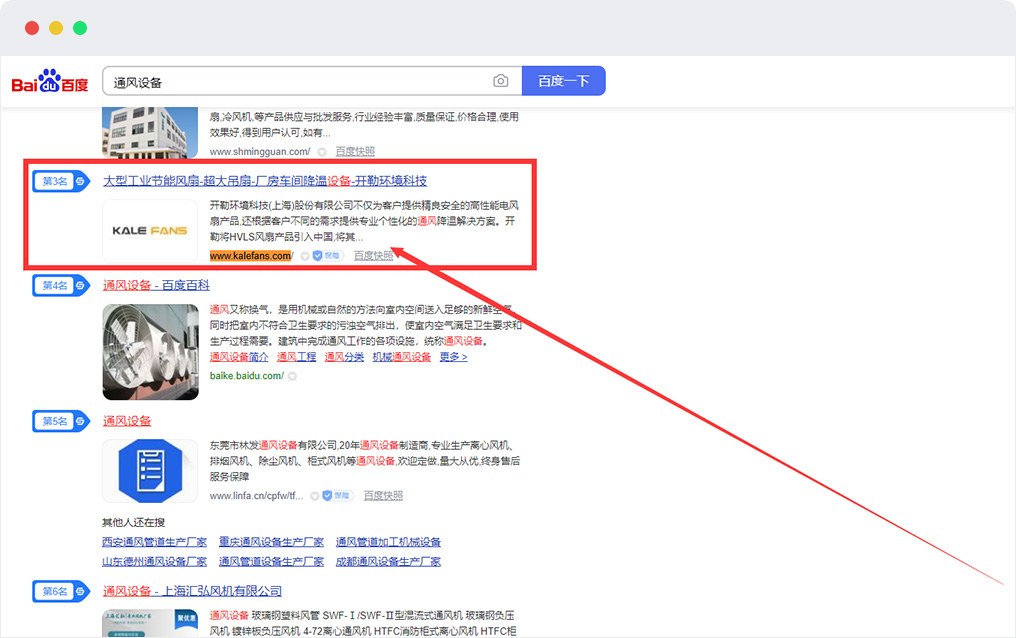
Task: Open the 通风设备简介 sublink
Action: coord(239,357)
